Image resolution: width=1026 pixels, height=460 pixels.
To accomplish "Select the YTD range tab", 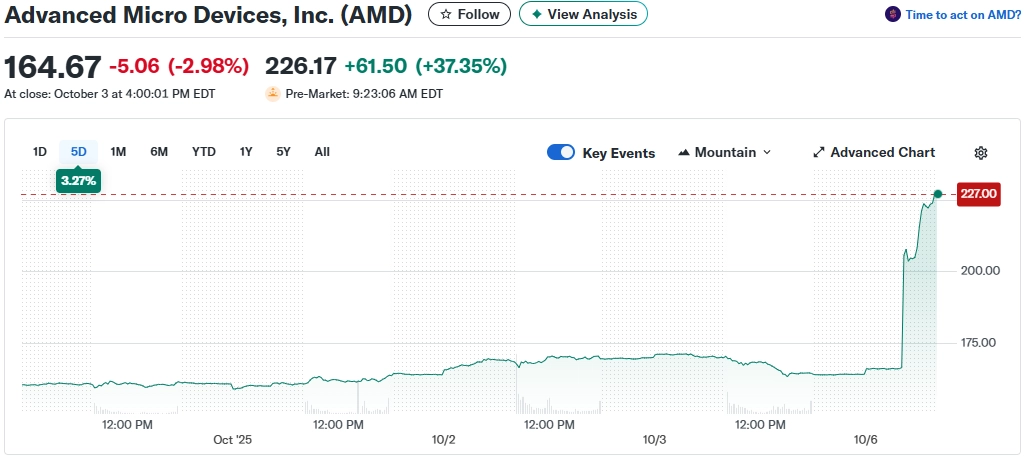I will coord(204,152).
